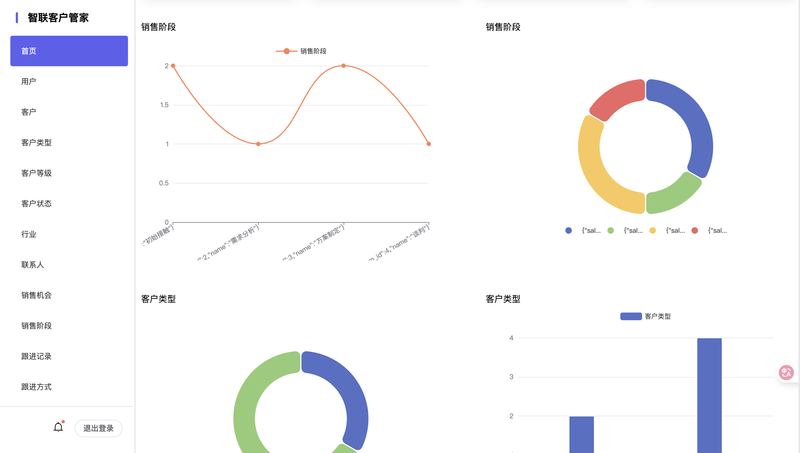Navigate to 行业 in sidebar
Viewport: 800px width, 453px height.
click(x=69, y=234)
